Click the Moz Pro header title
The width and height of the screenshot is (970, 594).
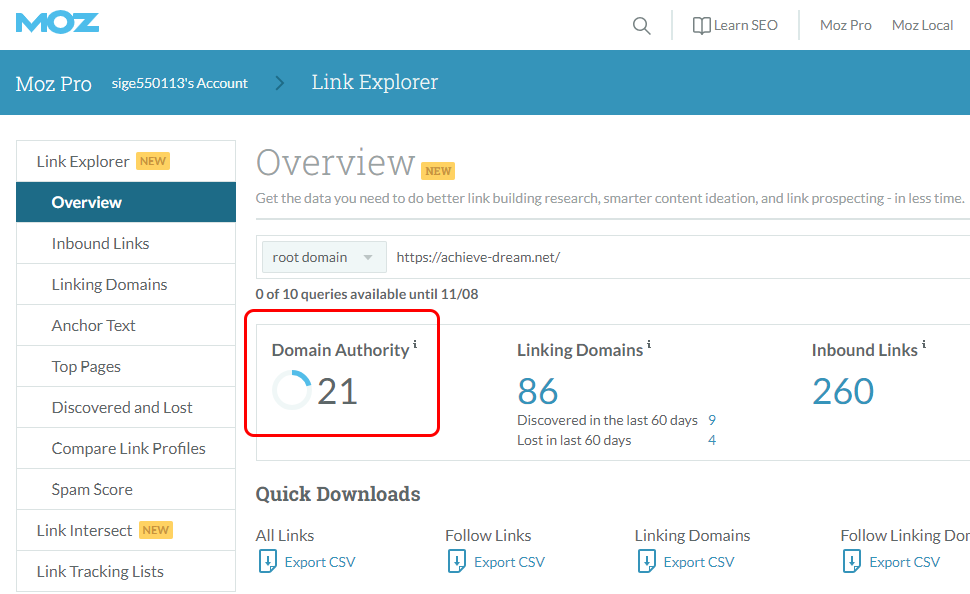tap(54, 84)
